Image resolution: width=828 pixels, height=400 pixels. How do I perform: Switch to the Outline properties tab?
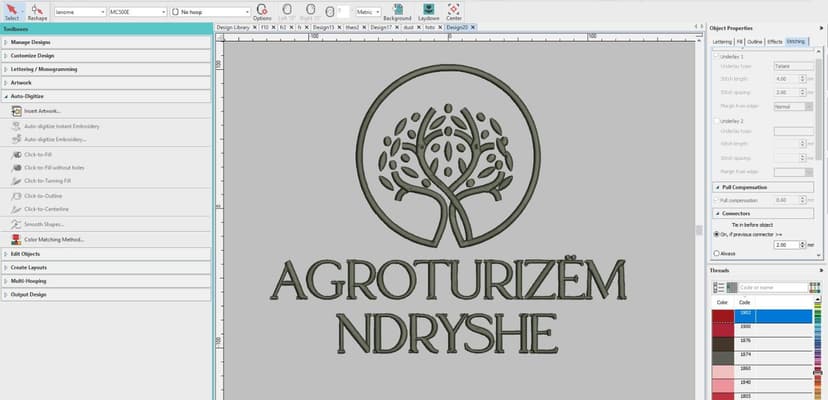[x=755, y=42]
